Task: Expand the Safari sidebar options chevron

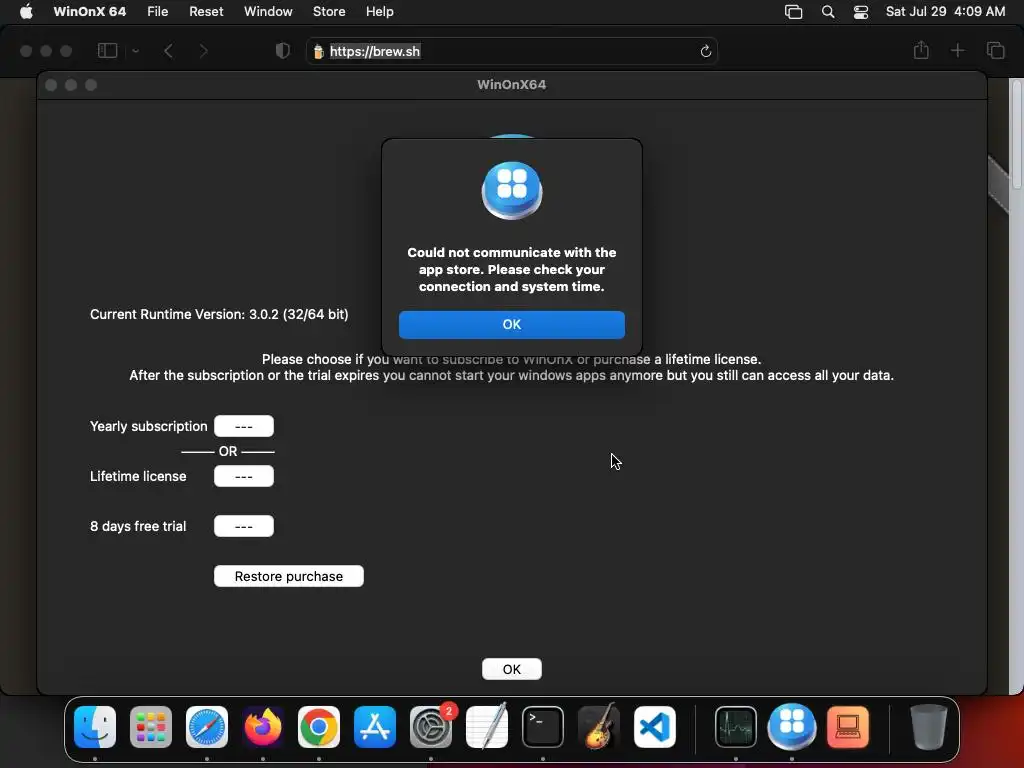Action: pos(135,51)
